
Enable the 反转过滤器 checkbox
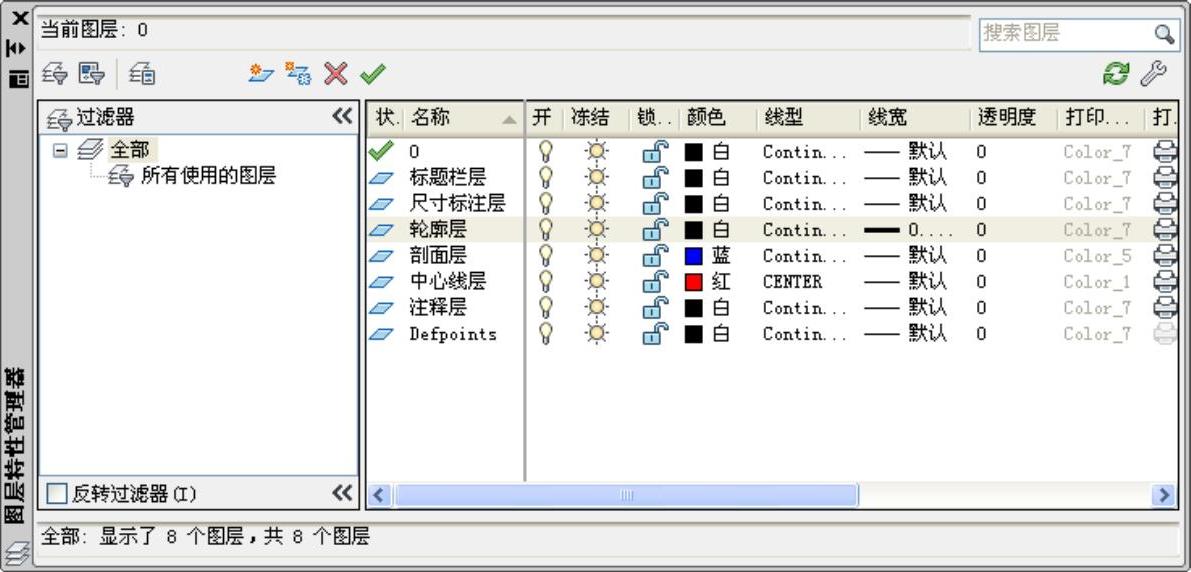(x=58, y=493)
